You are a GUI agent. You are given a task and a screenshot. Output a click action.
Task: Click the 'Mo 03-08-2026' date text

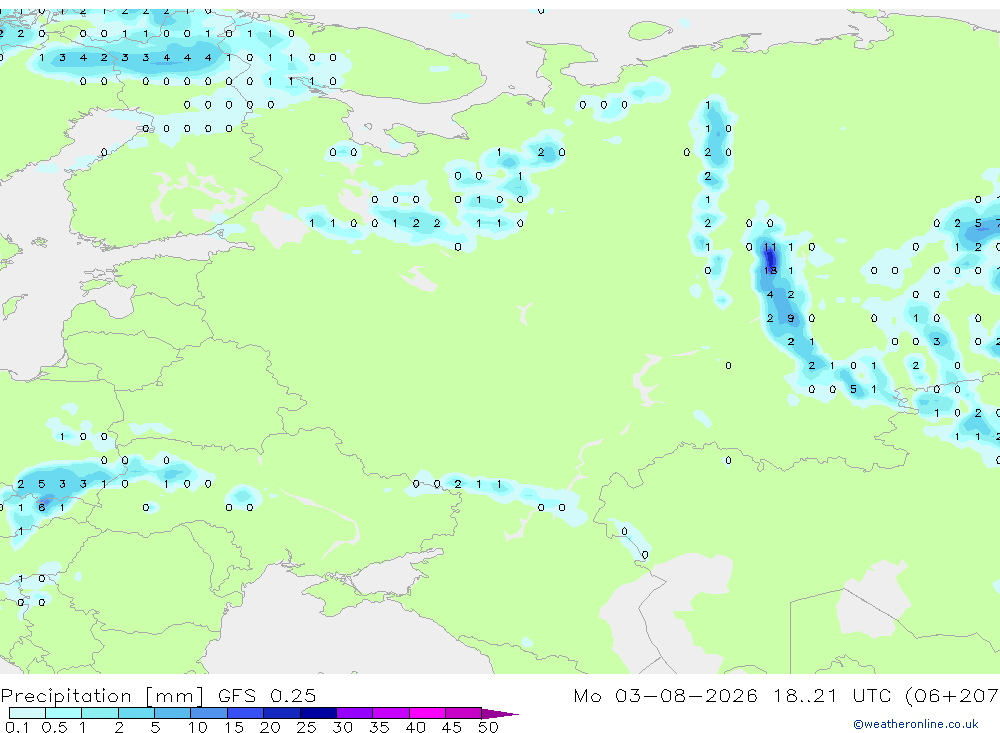pyautogui.click(x=666, y=695)
